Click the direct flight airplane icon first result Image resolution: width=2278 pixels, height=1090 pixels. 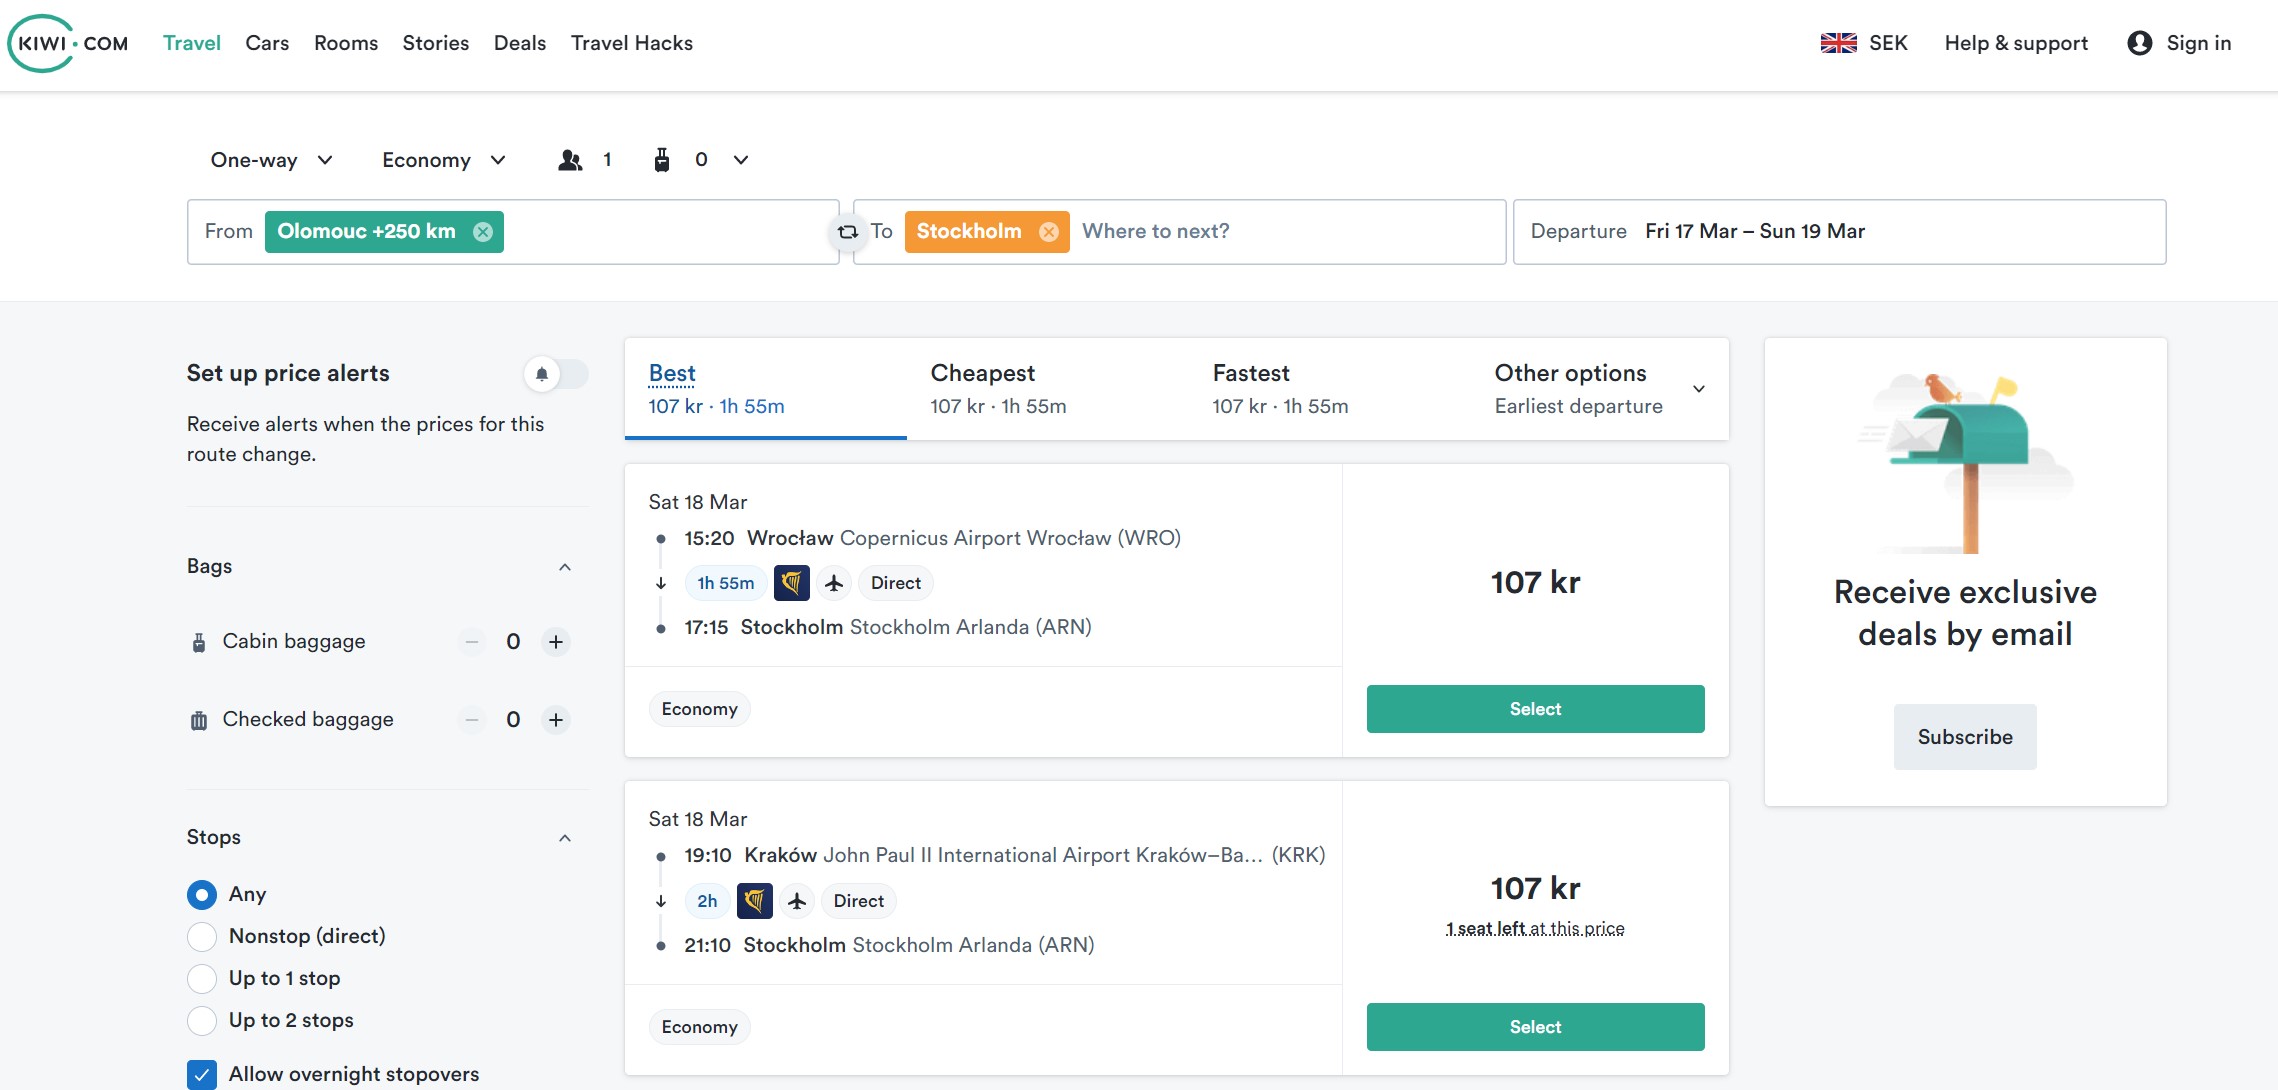click(831, 583)
